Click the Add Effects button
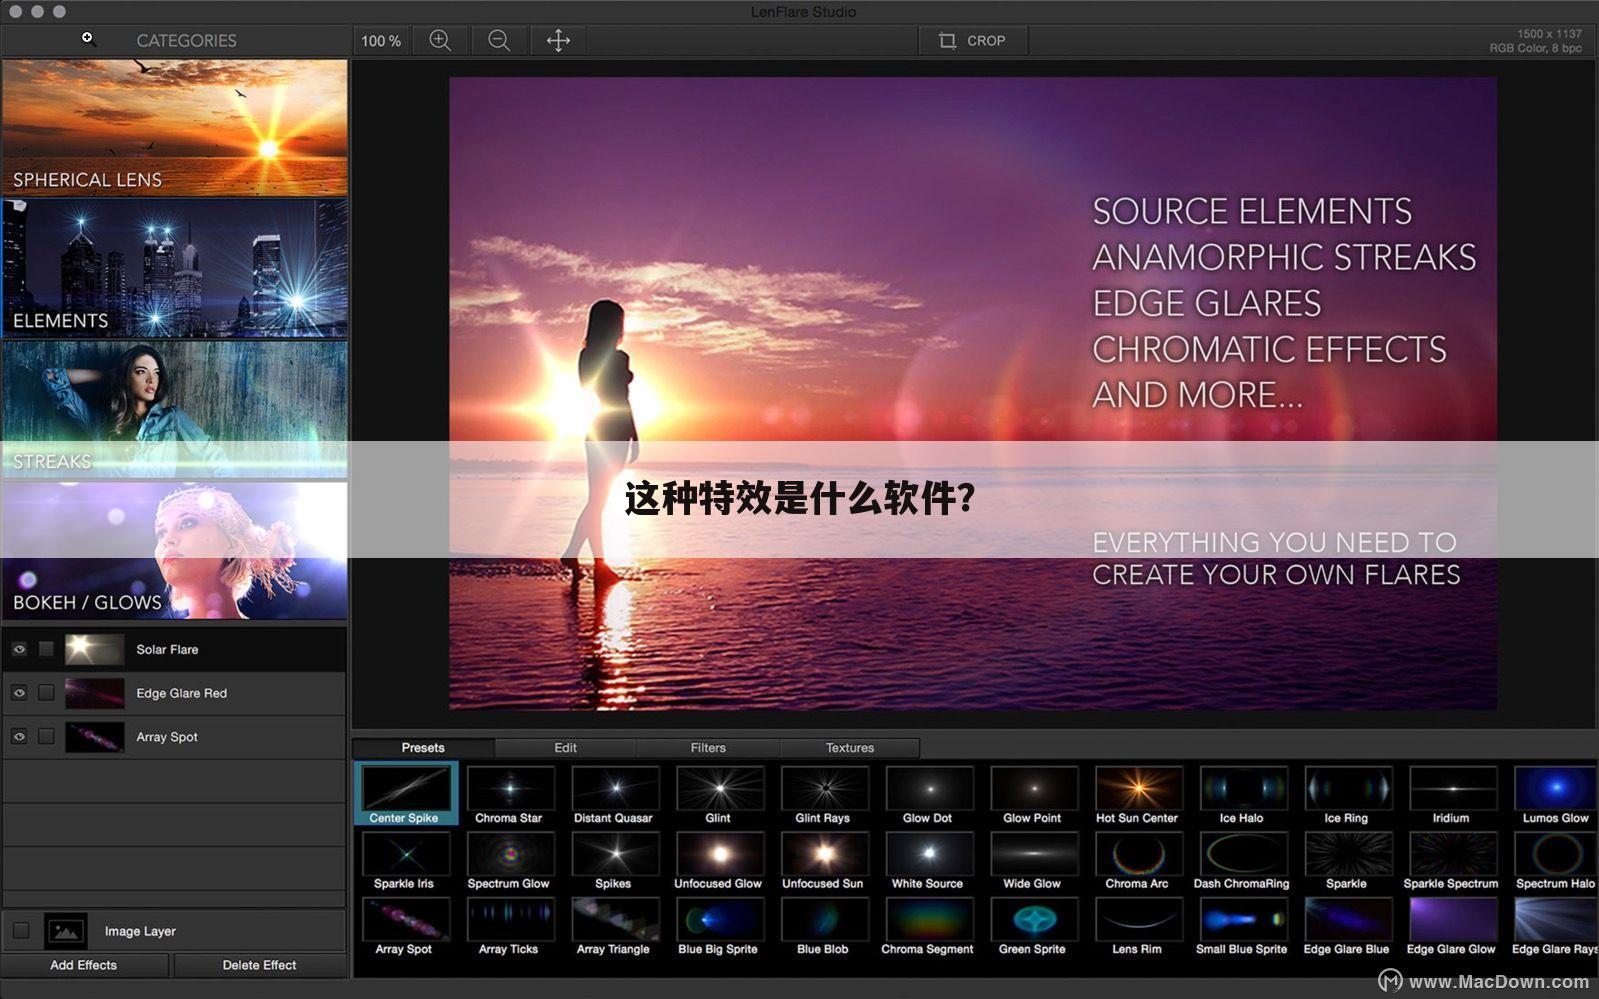 (x=84, y=965)
